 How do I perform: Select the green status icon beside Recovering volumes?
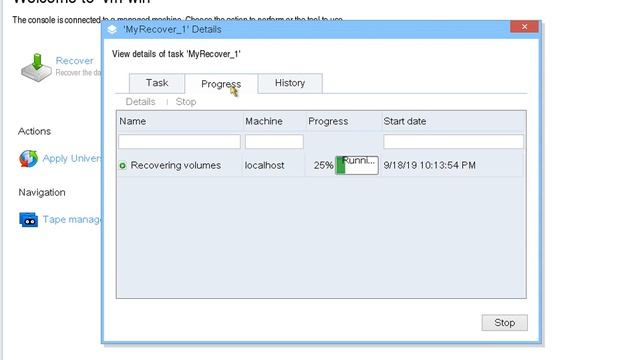coord(122,166)
